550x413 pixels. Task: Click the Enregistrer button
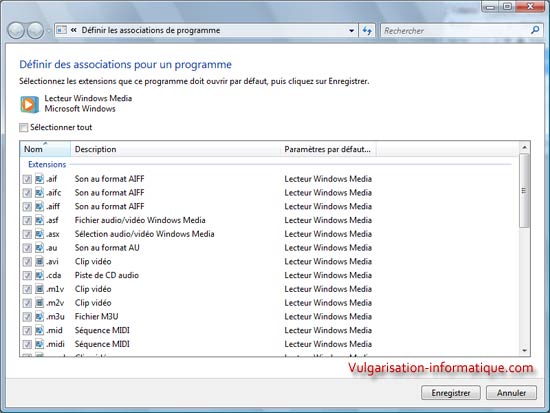451,393
